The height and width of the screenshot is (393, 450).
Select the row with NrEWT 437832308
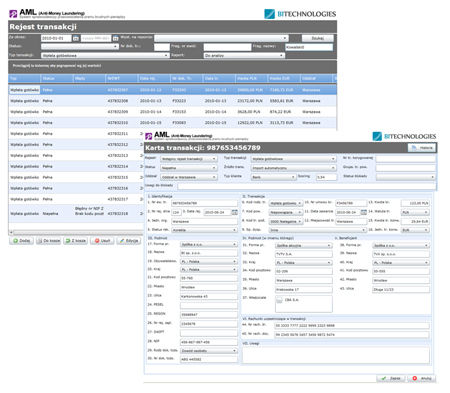172,101
